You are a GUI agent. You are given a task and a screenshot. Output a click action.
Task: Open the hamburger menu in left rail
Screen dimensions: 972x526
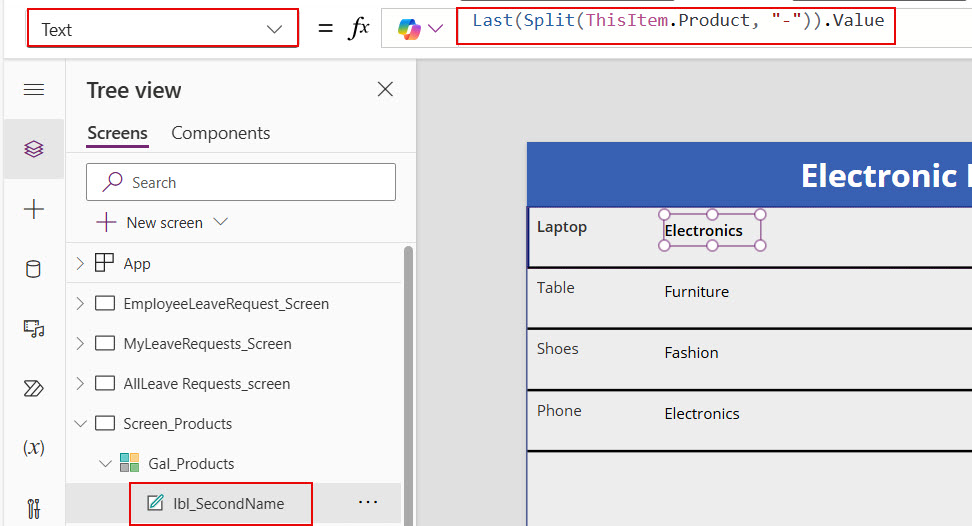click(33, 90)
